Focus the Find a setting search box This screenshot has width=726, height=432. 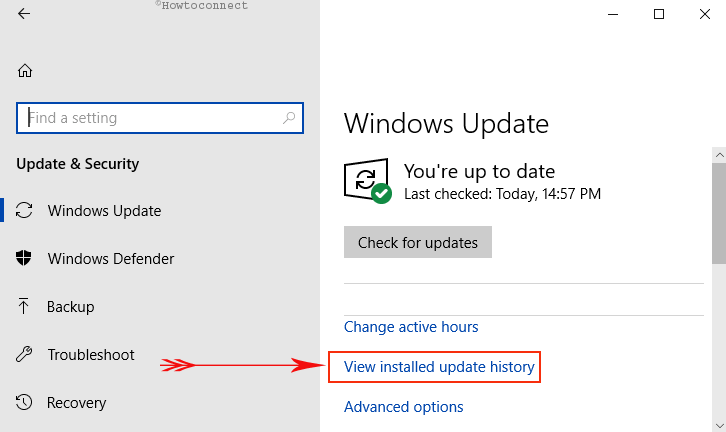160,118
